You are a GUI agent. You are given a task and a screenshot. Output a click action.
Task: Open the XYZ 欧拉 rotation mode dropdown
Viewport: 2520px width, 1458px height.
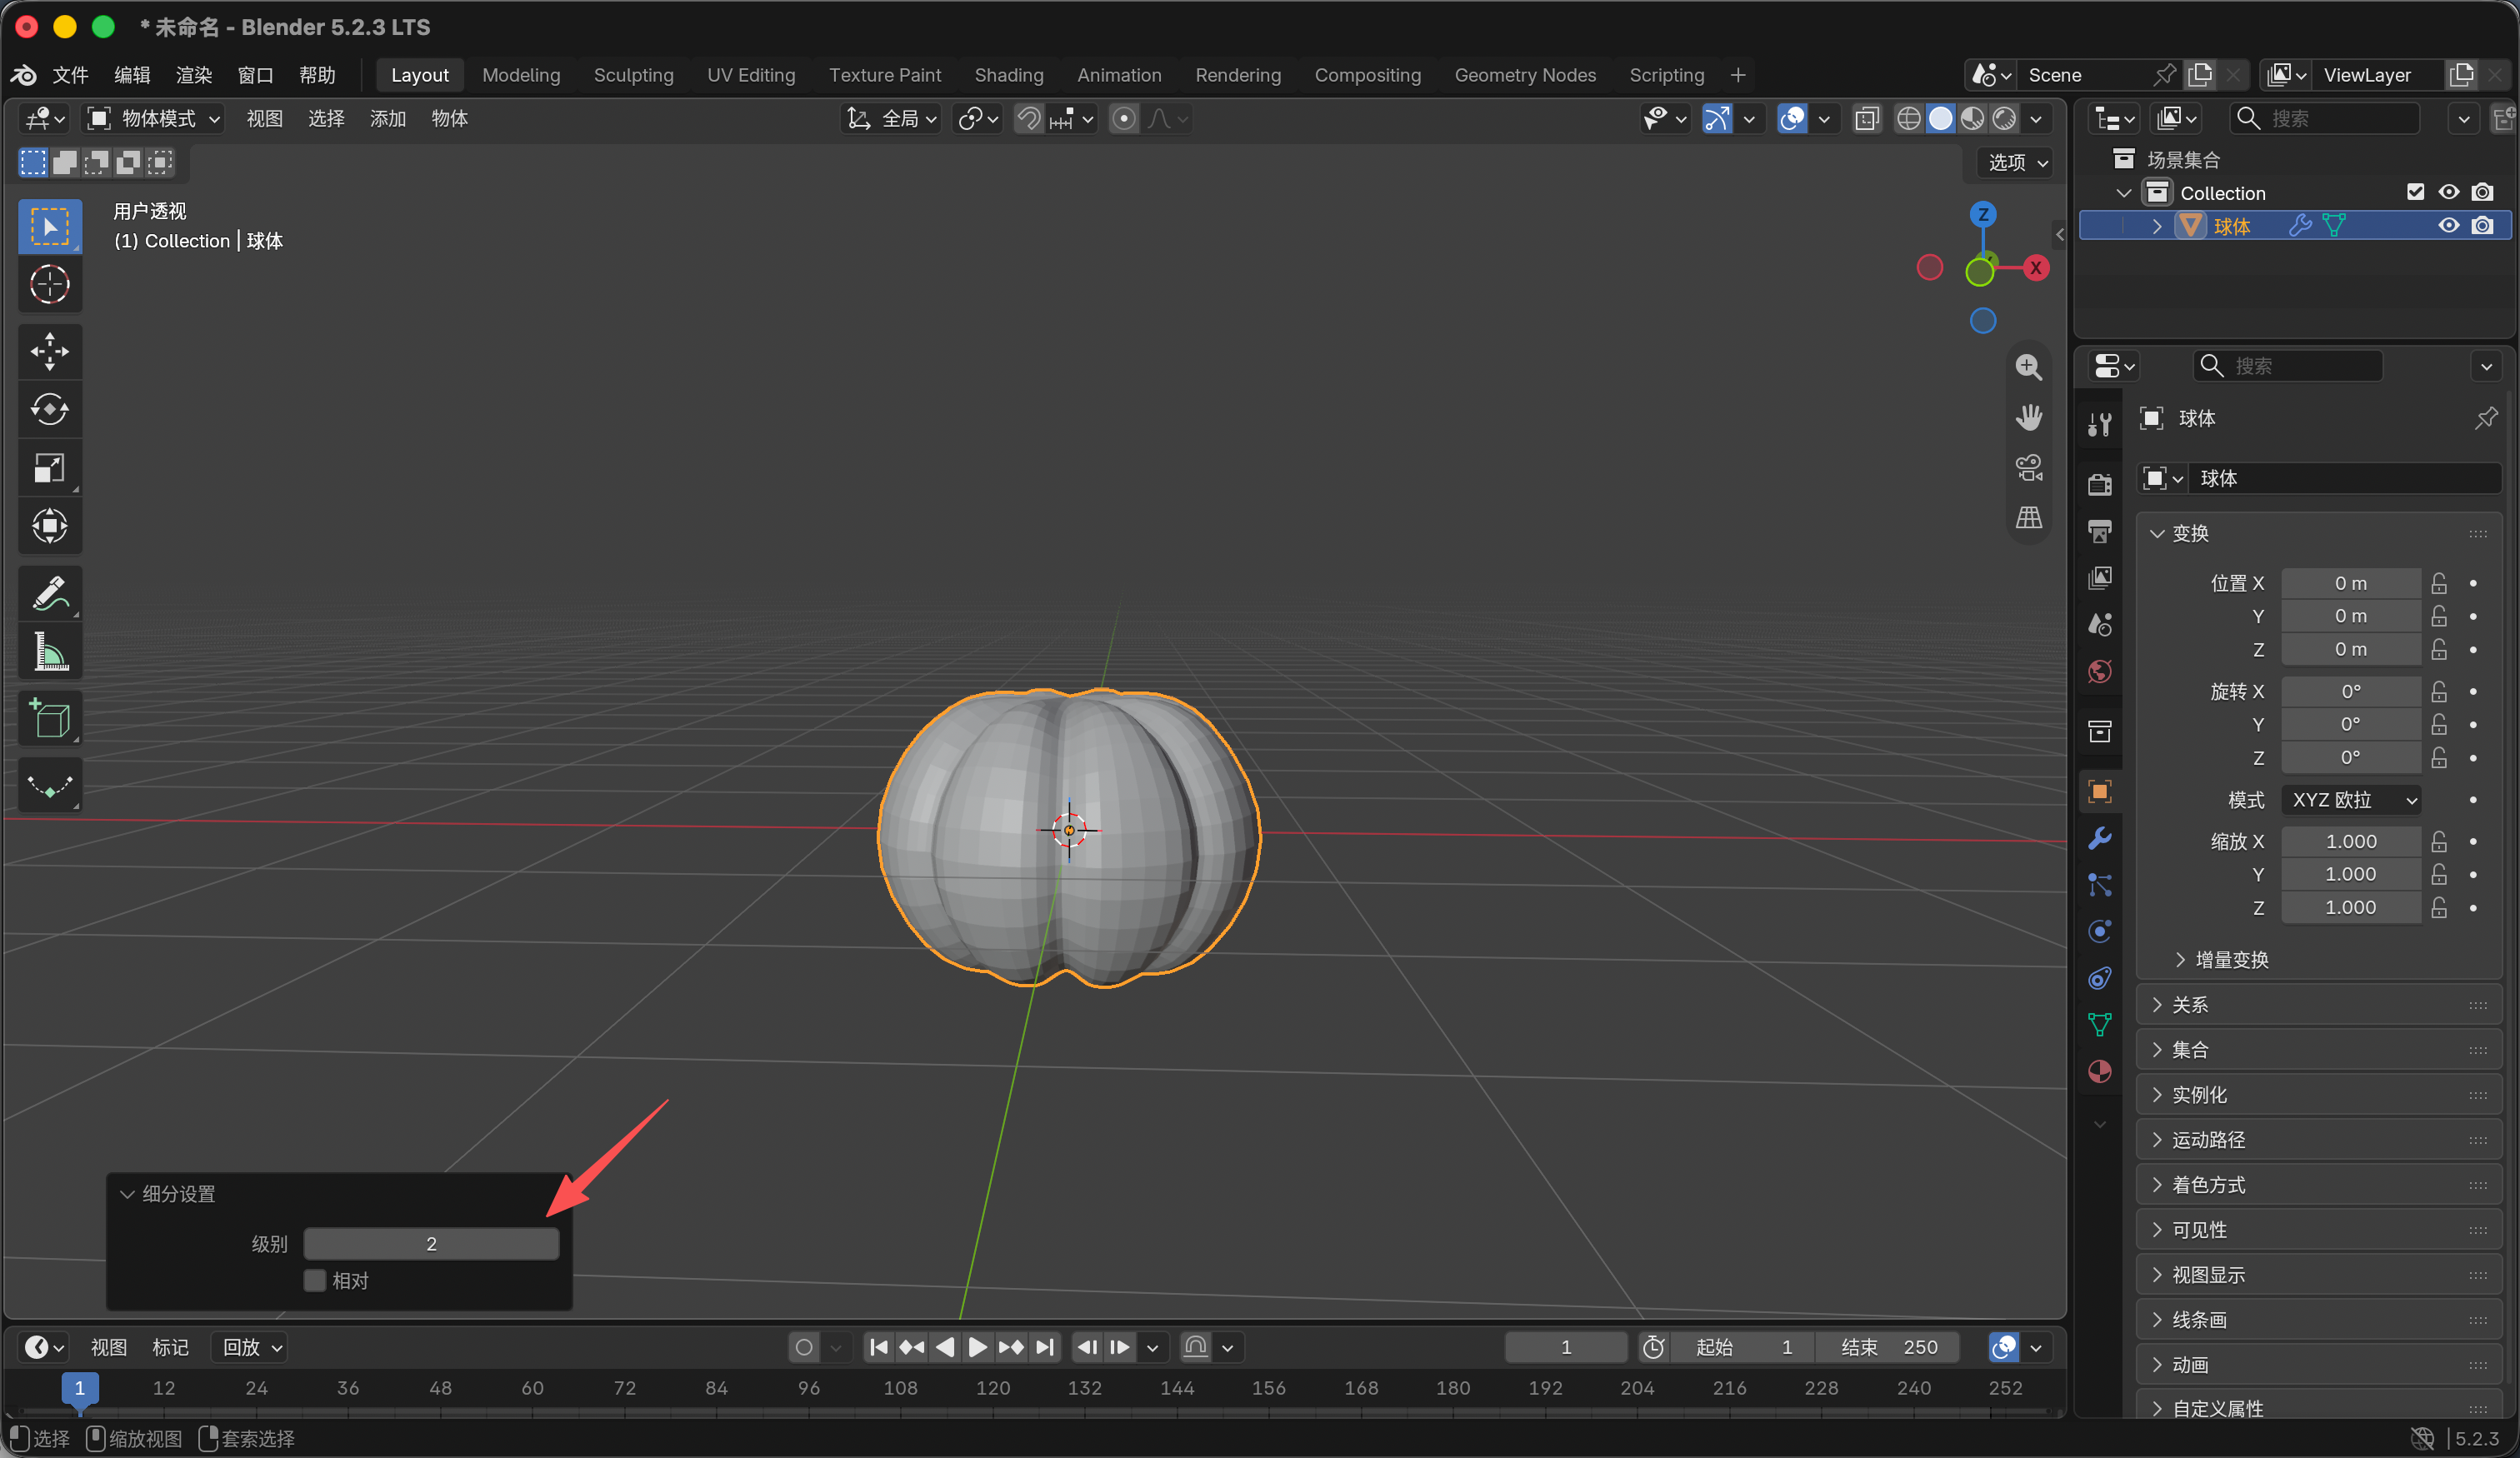coord(2351,800)
